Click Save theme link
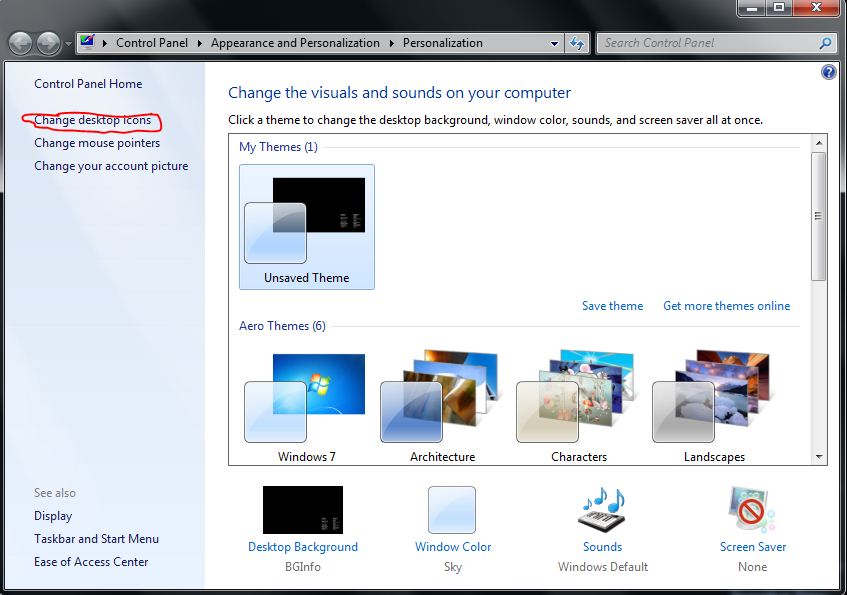The image size is (847, 595). click(x=613, y=306)
